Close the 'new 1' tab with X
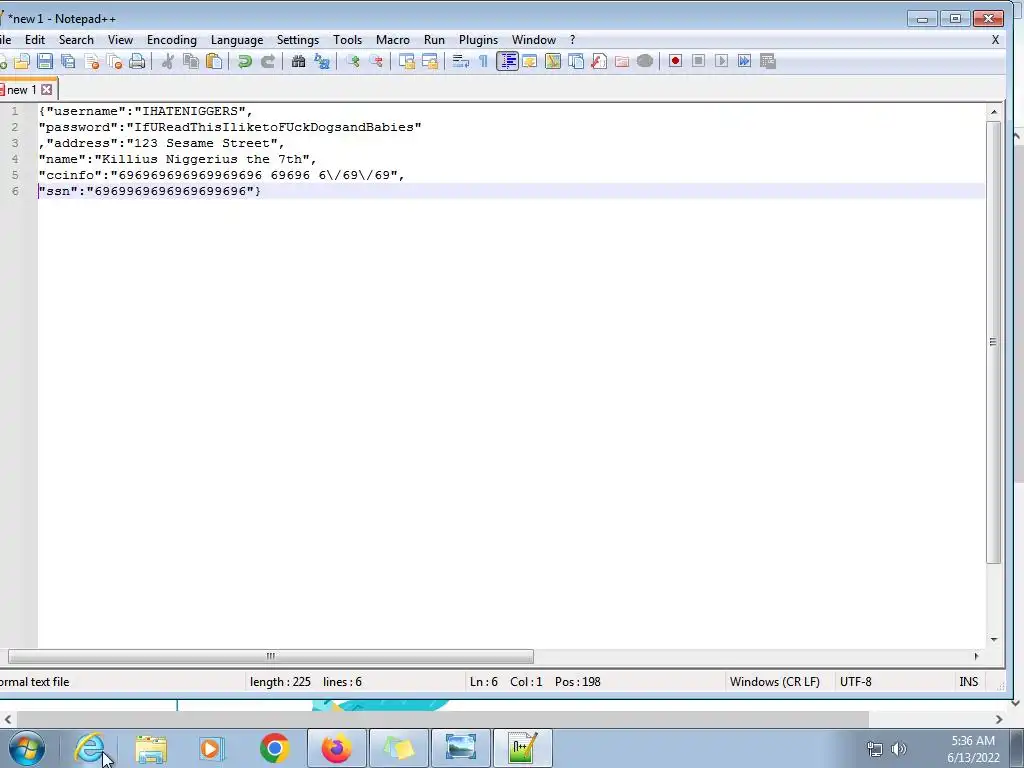The height and width of the screenshot is (768, 1024). tap(47, 89)
